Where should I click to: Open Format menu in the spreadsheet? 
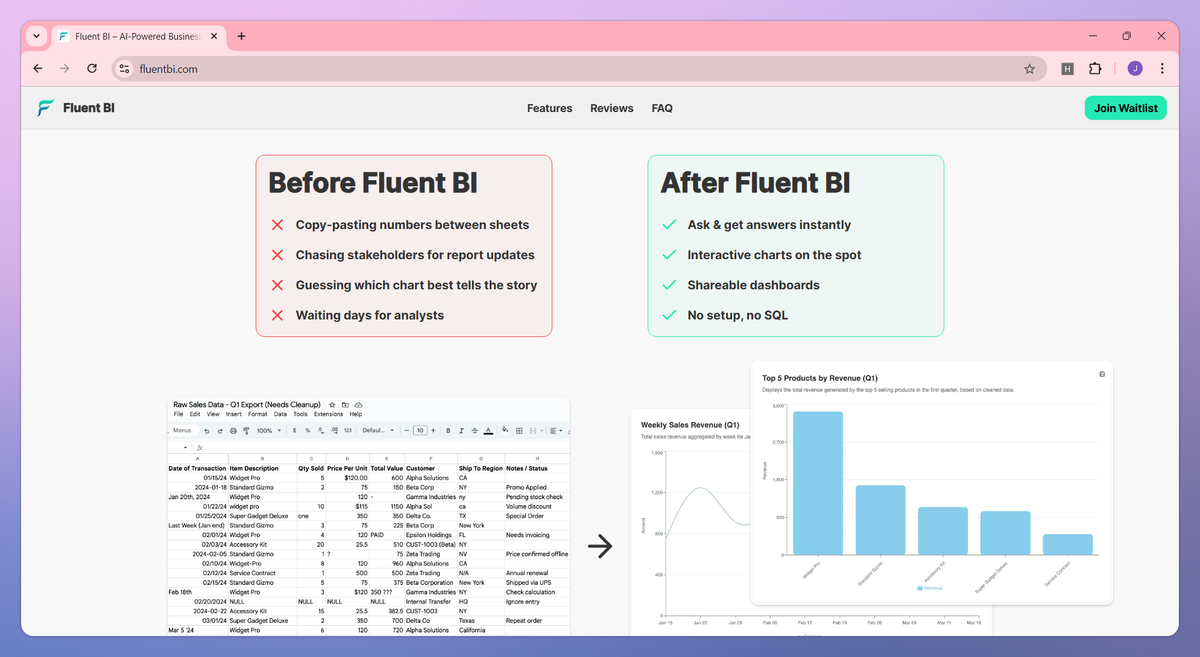pyautogui.click(x=258, y=414)
